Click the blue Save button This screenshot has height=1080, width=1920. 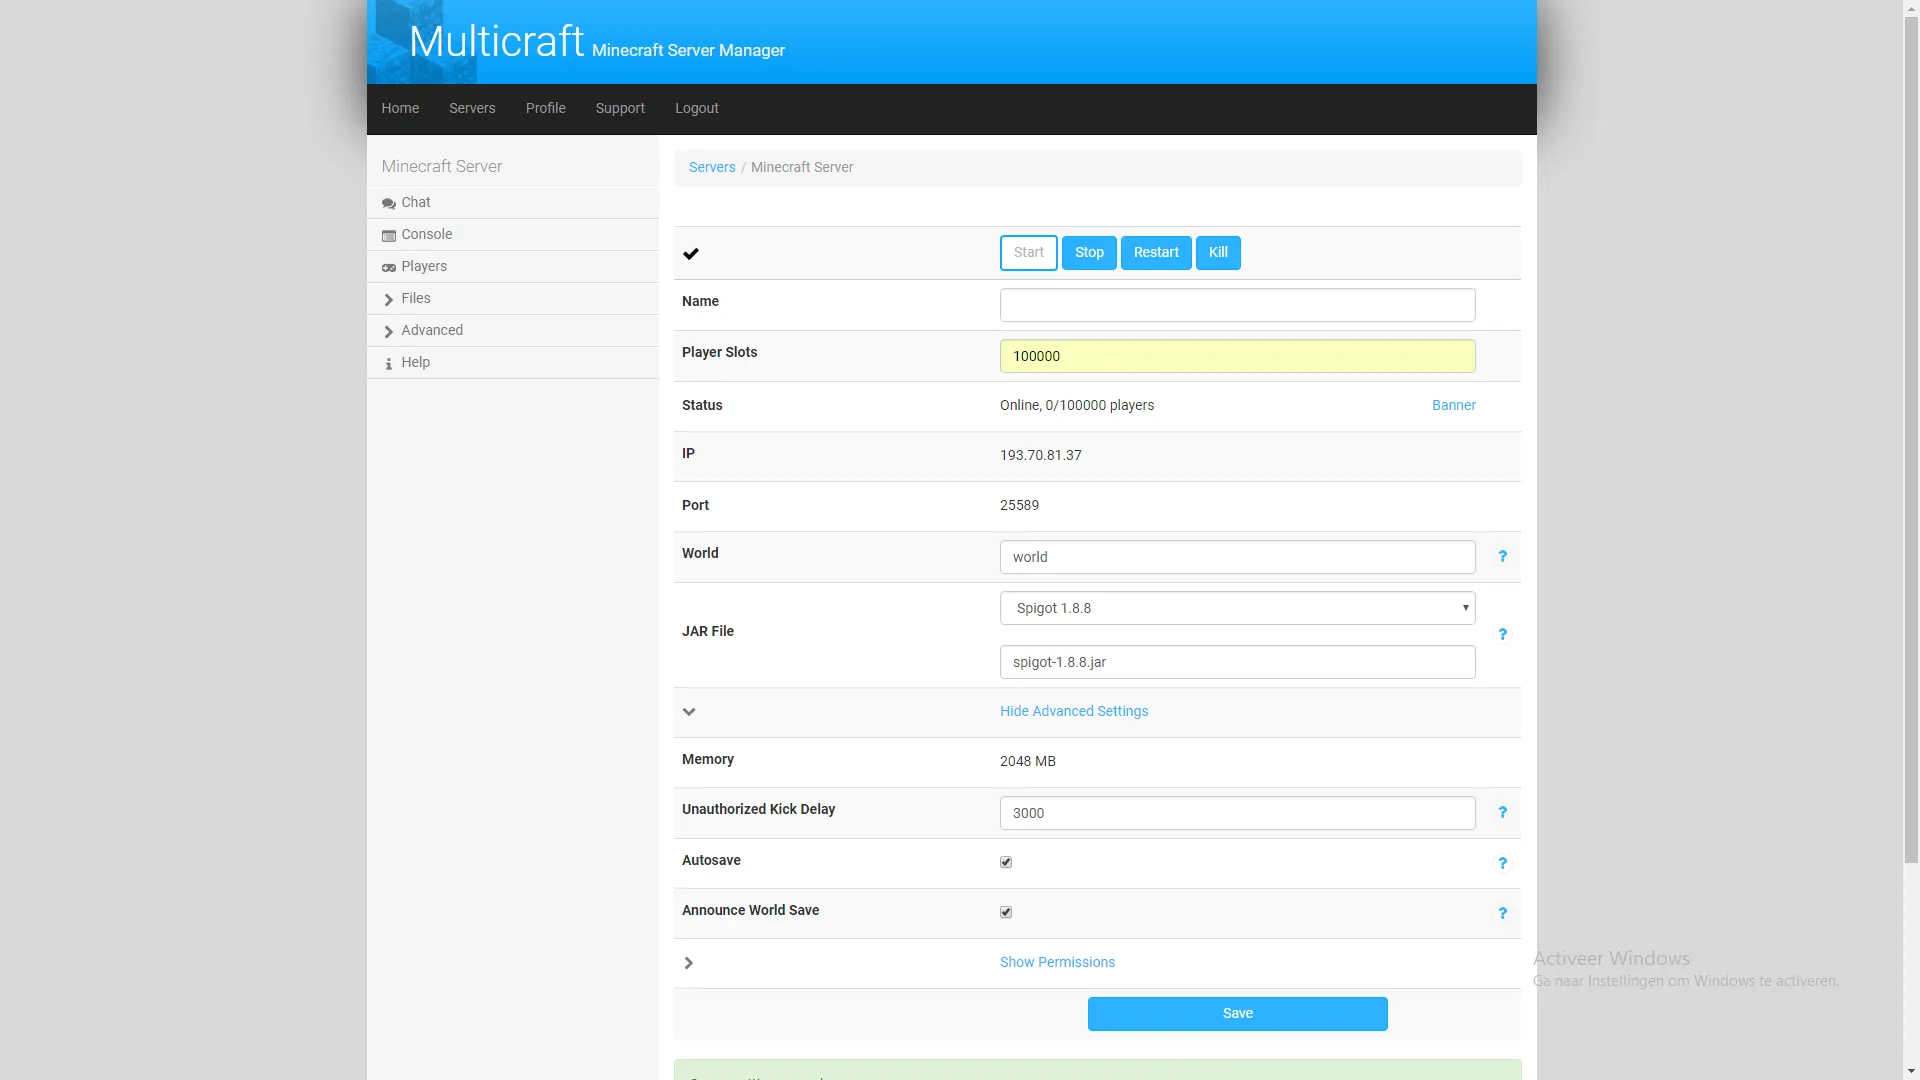tap(1237, 1013)
